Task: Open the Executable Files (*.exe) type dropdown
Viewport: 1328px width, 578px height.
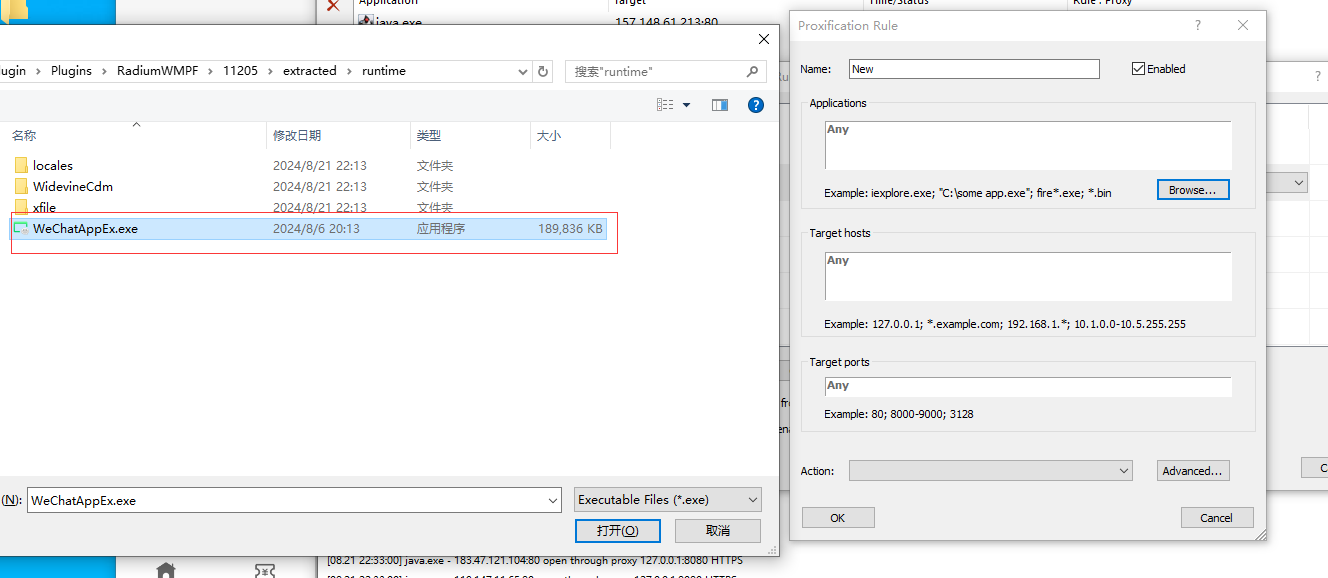Action: tap(754, 500)
